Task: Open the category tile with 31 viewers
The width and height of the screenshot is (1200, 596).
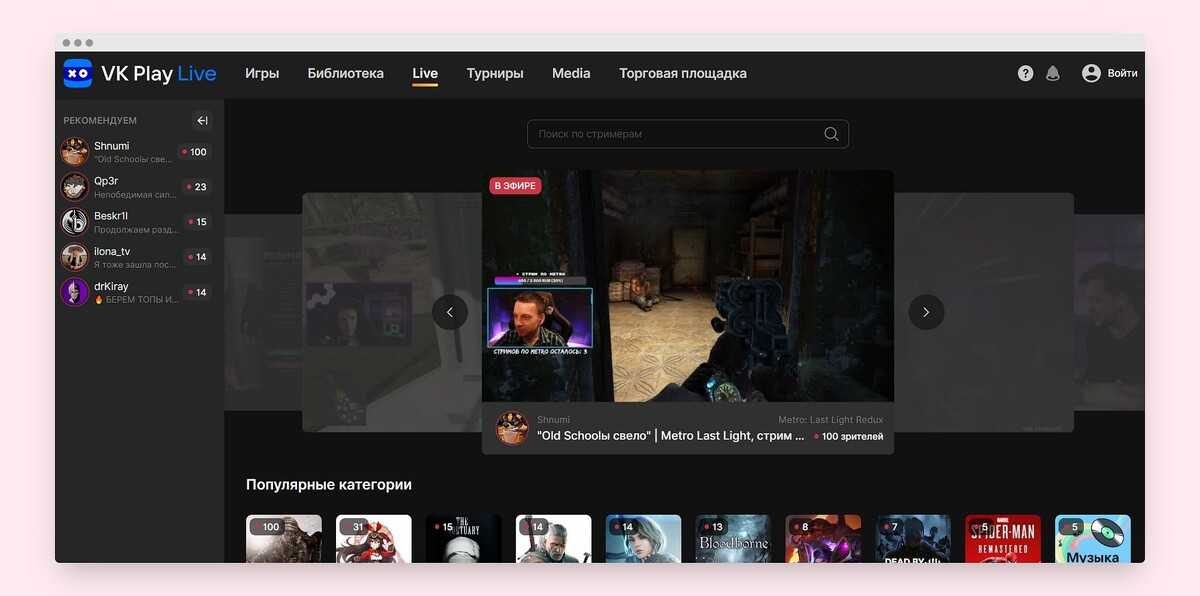Action: pyautogui.click(x=374, y=539)
